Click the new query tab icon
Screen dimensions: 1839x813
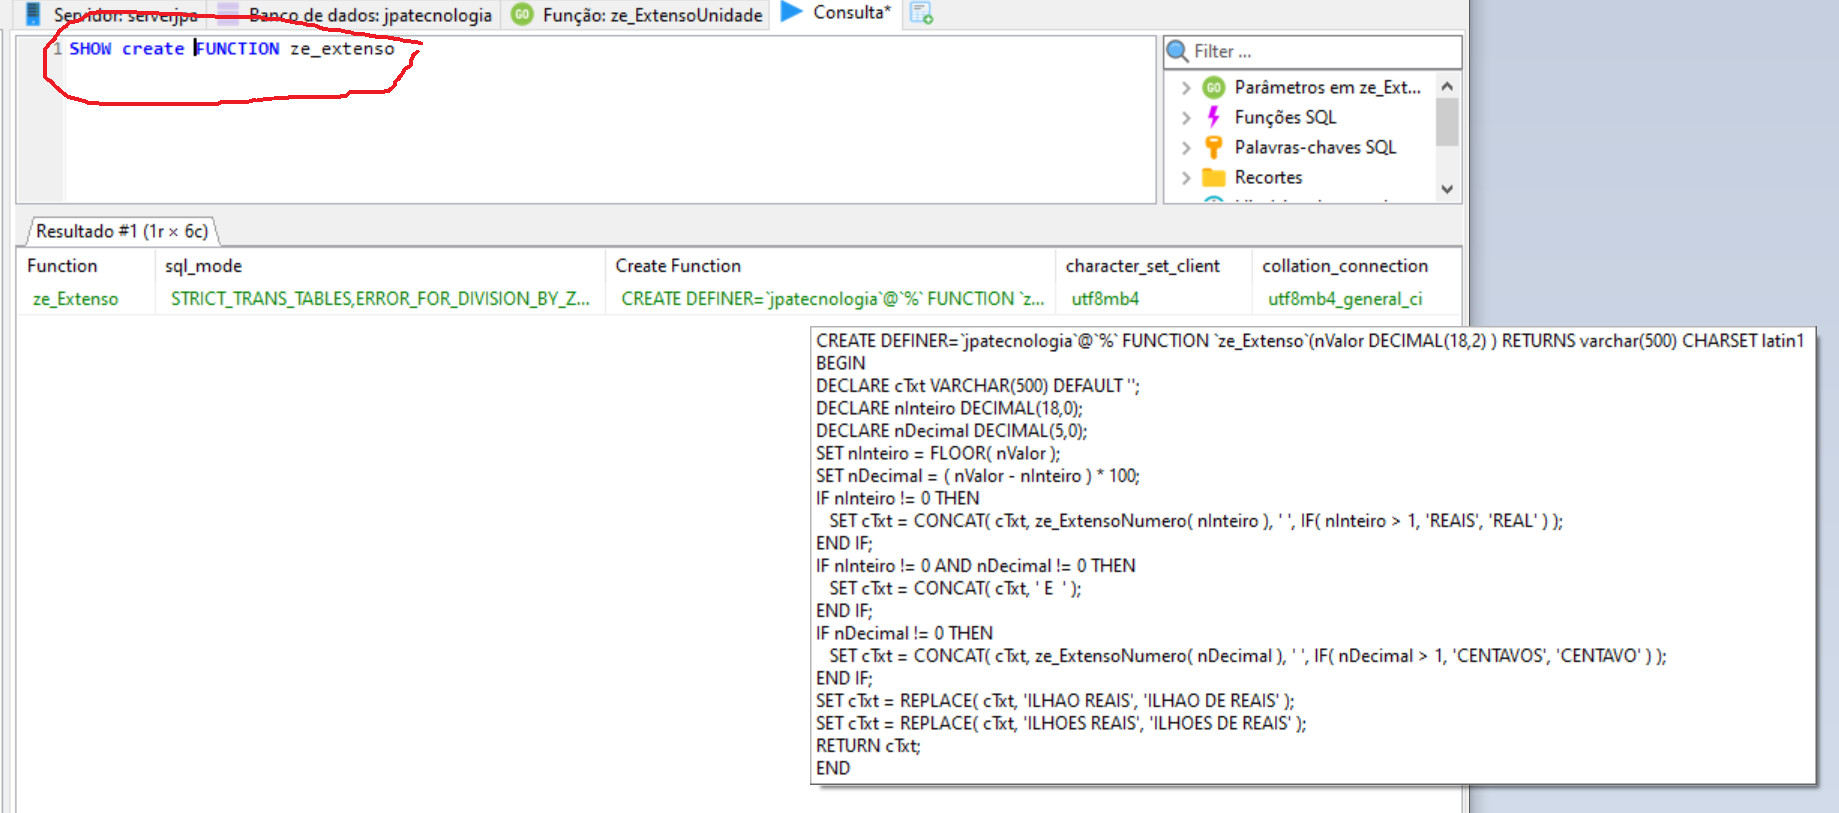tap(921, 14)
